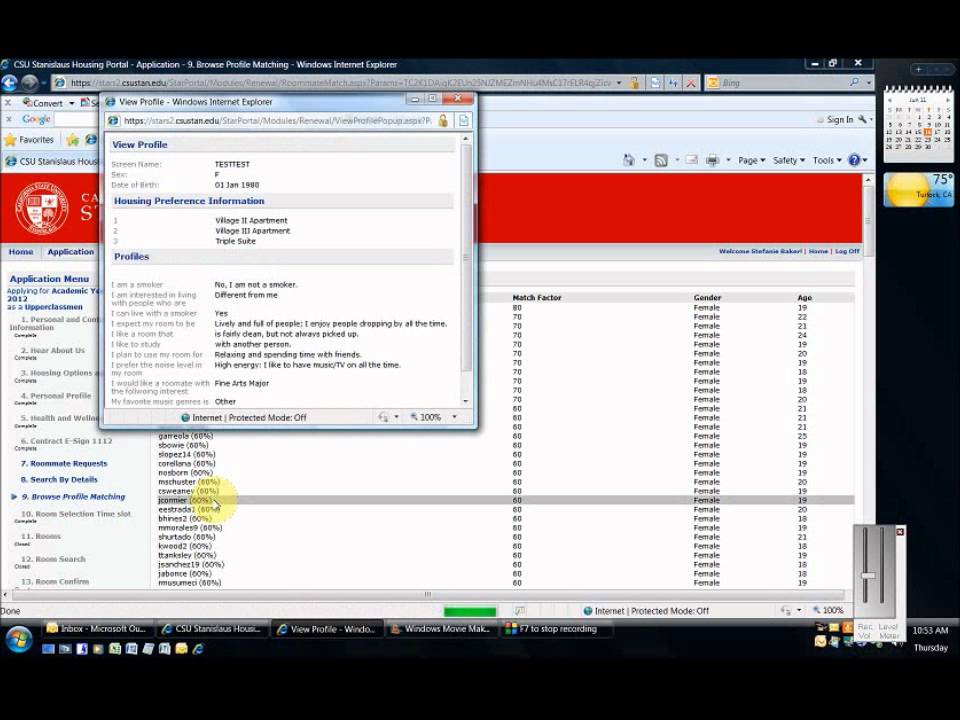This screenshot has height=720, width=960.
Task: Open 8. Search By Details link
Action: (x=59, y=479)
